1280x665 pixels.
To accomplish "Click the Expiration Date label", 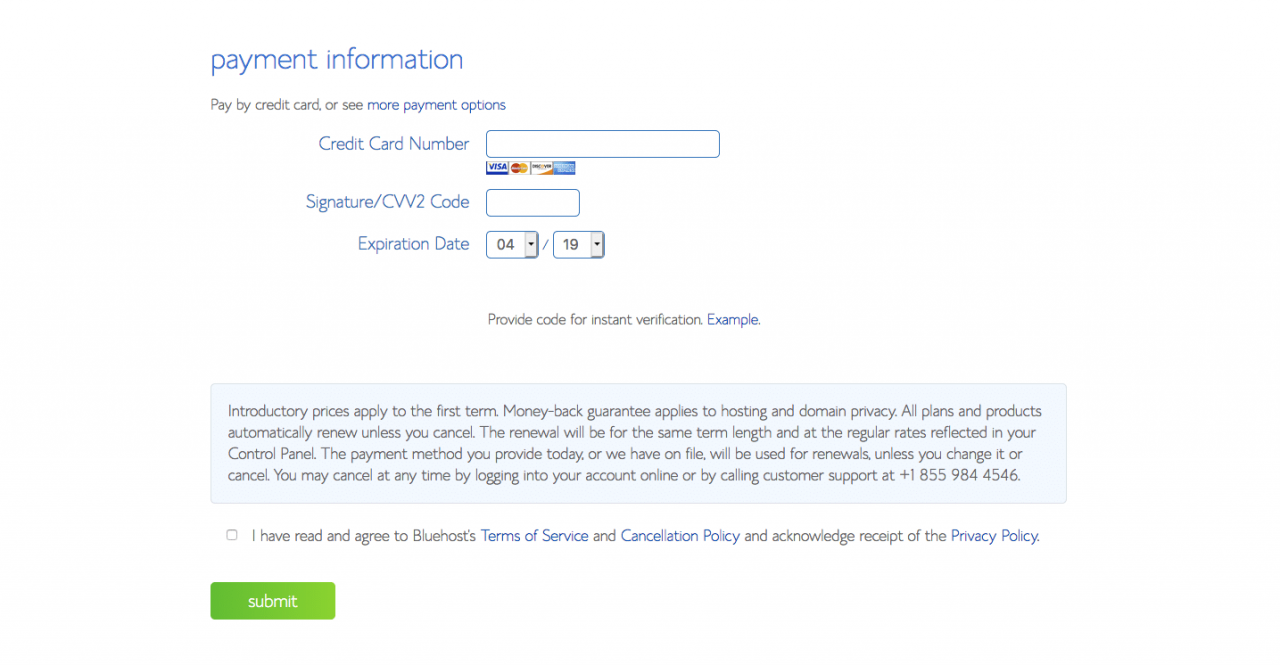I will coord(413,244).
